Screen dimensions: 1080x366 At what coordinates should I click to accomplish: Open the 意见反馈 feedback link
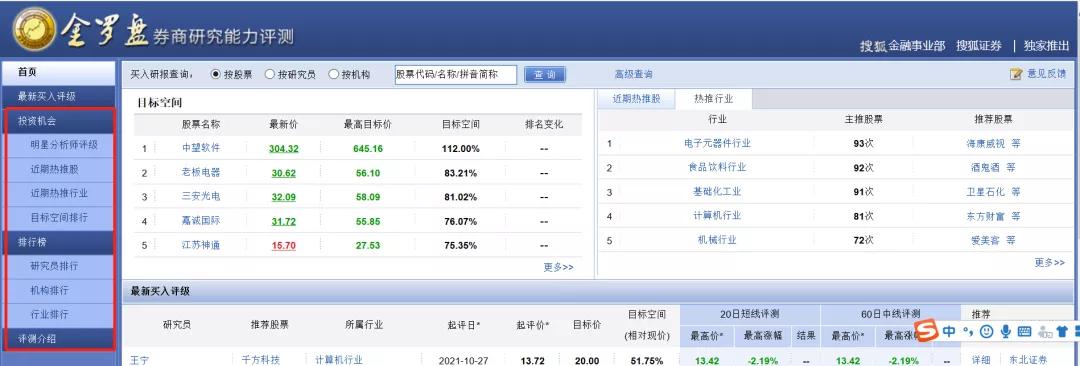coord(1046,74)
